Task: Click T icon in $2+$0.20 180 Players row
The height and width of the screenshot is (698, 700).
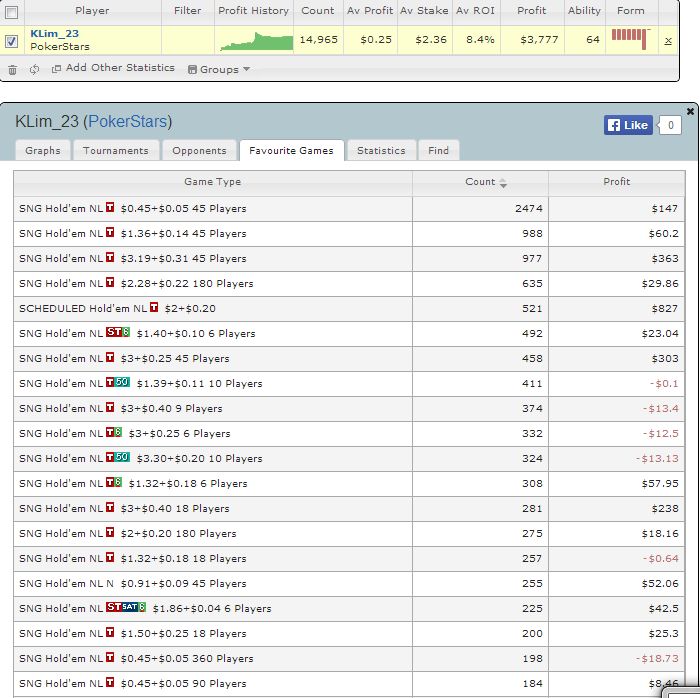Action: [x=110, y=532]
